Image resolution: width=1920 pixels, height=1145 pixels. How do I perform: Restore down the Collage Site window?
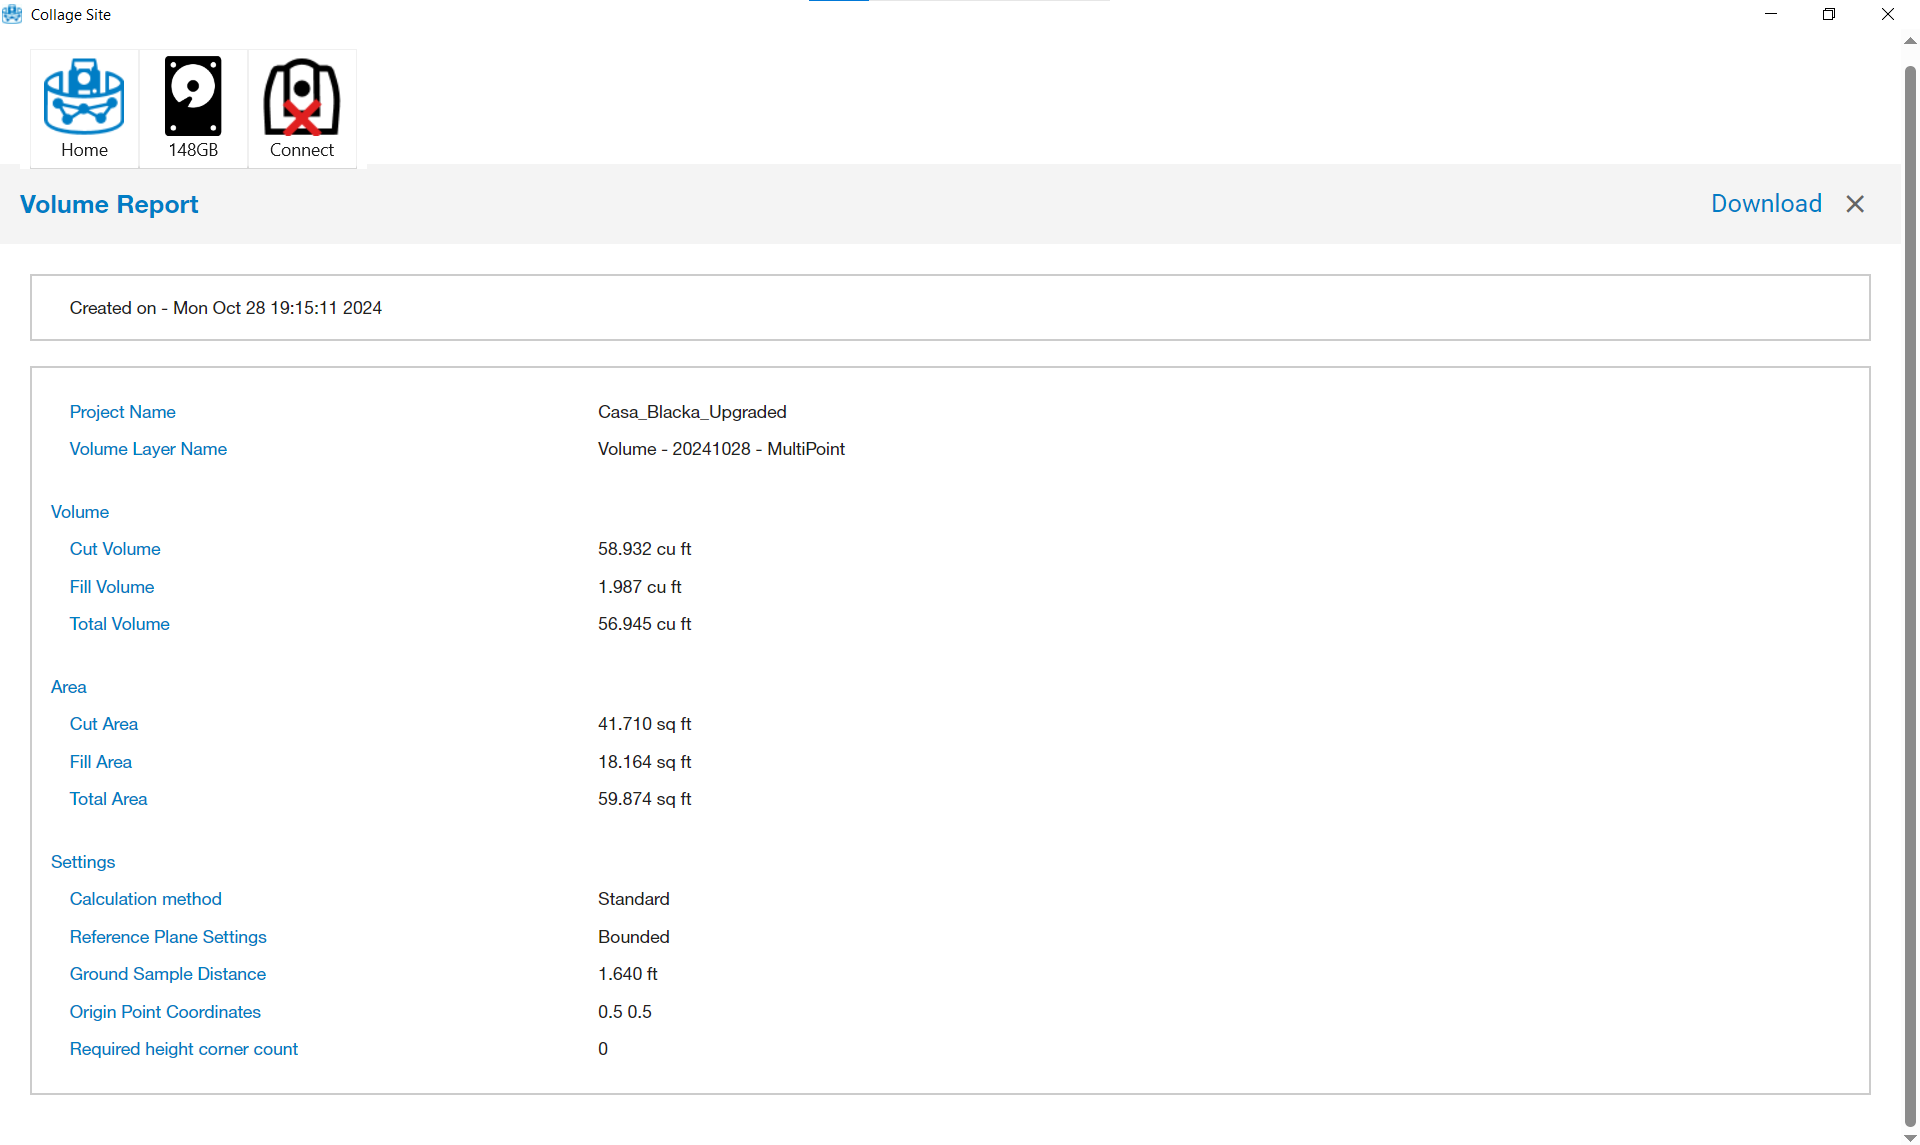click(x=1829, y=14)
